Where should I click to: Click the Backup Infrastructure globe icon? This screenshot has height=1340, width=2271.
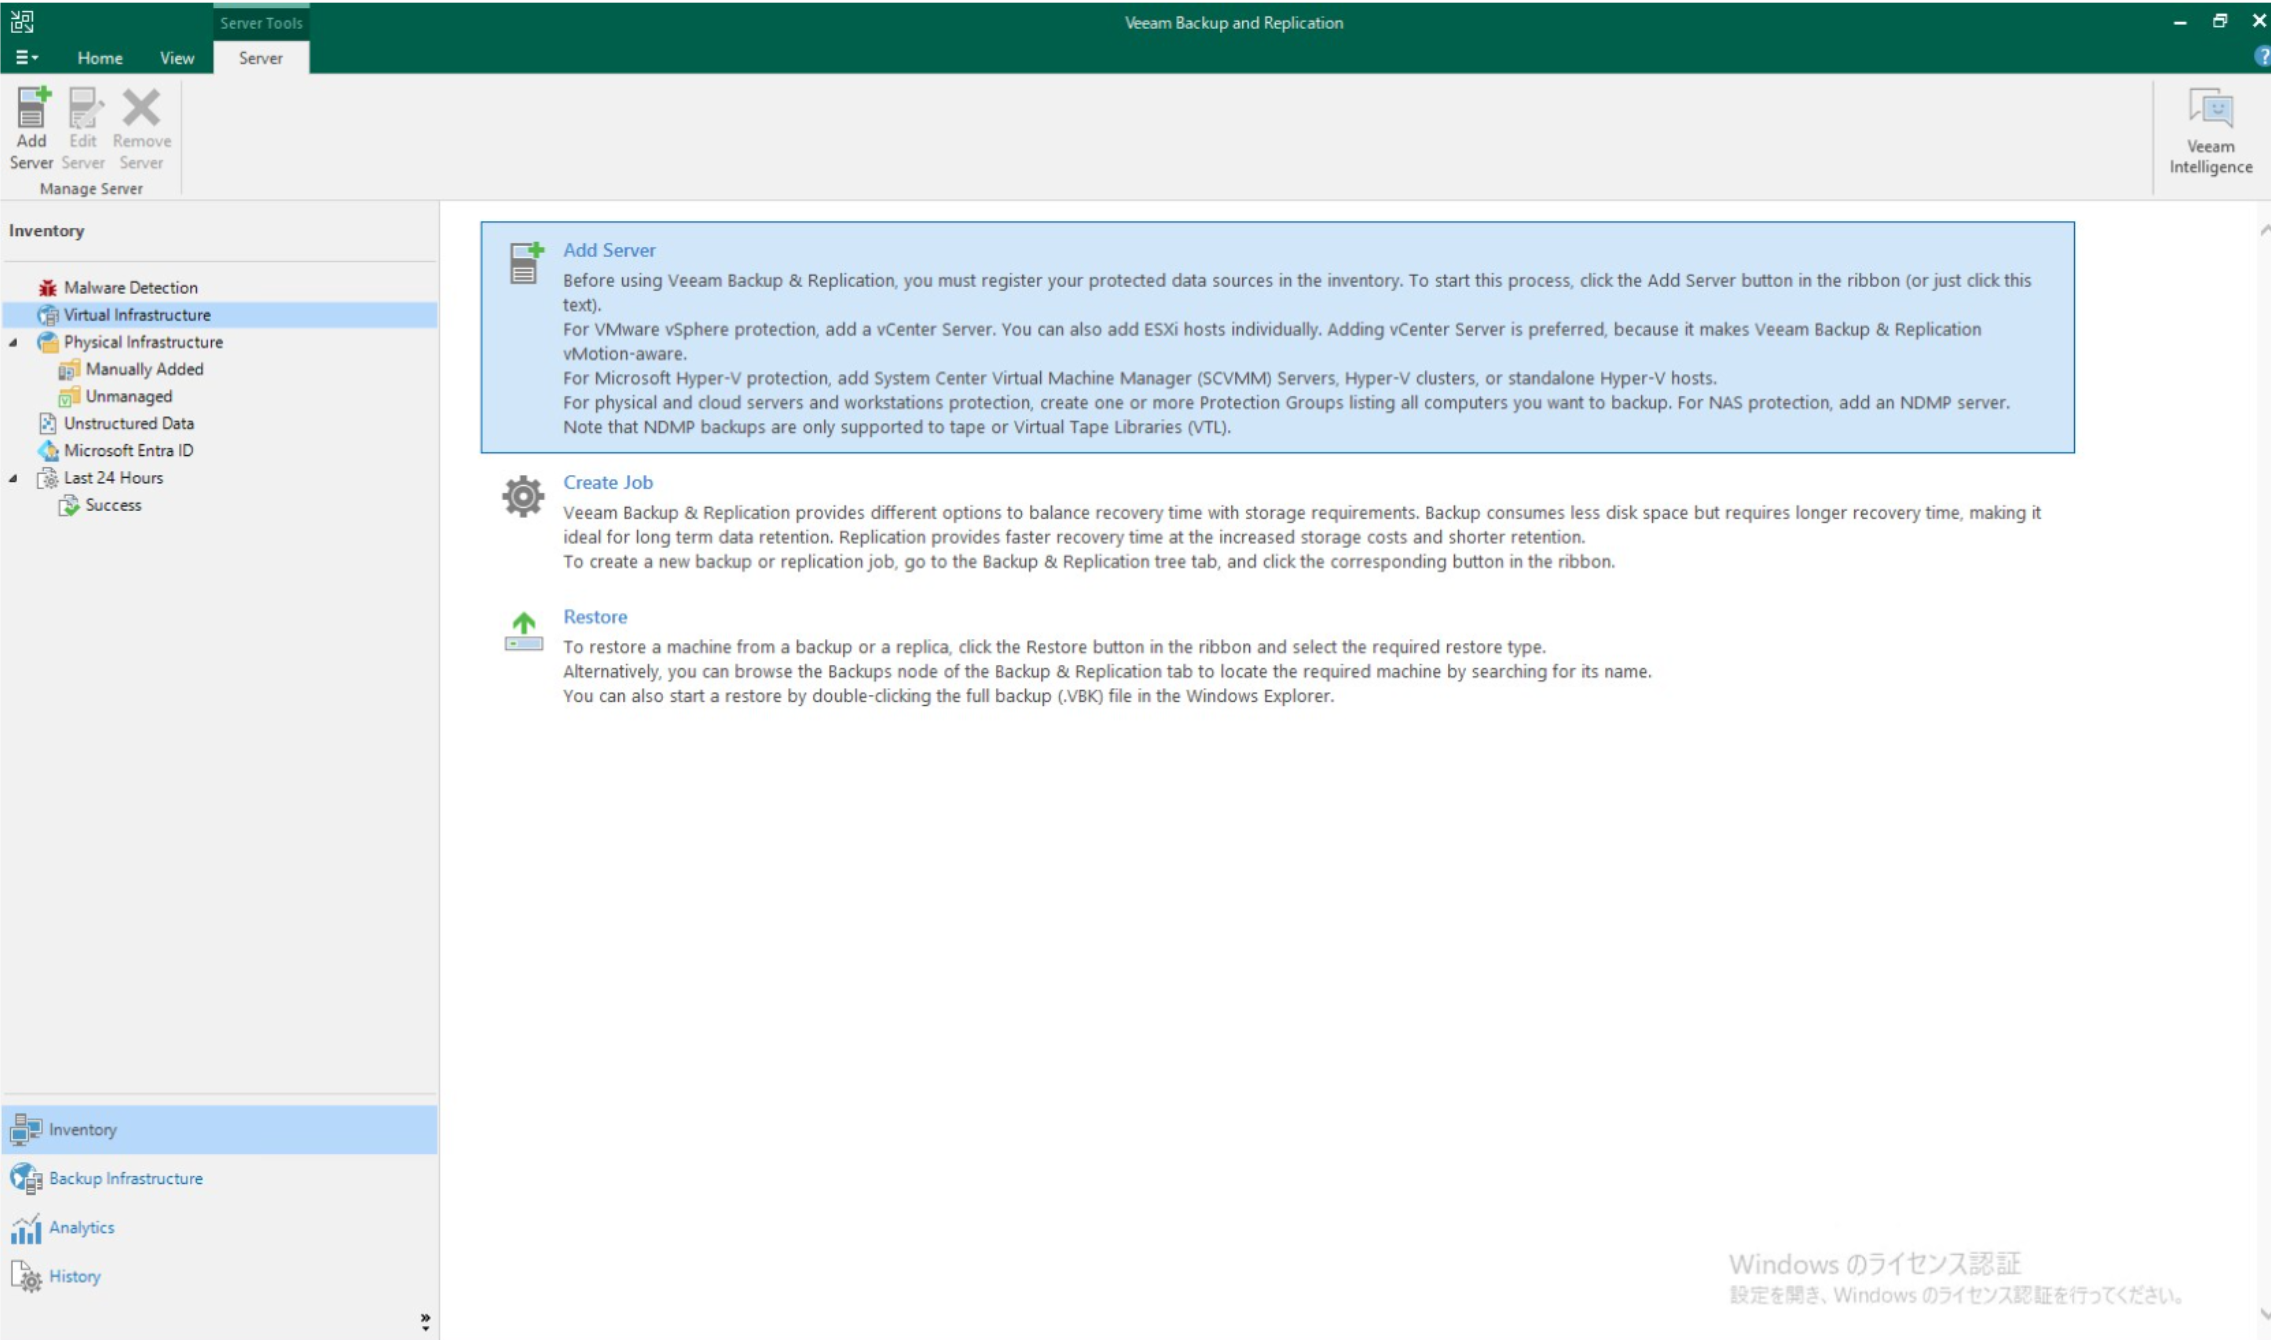click(26, 1179)
